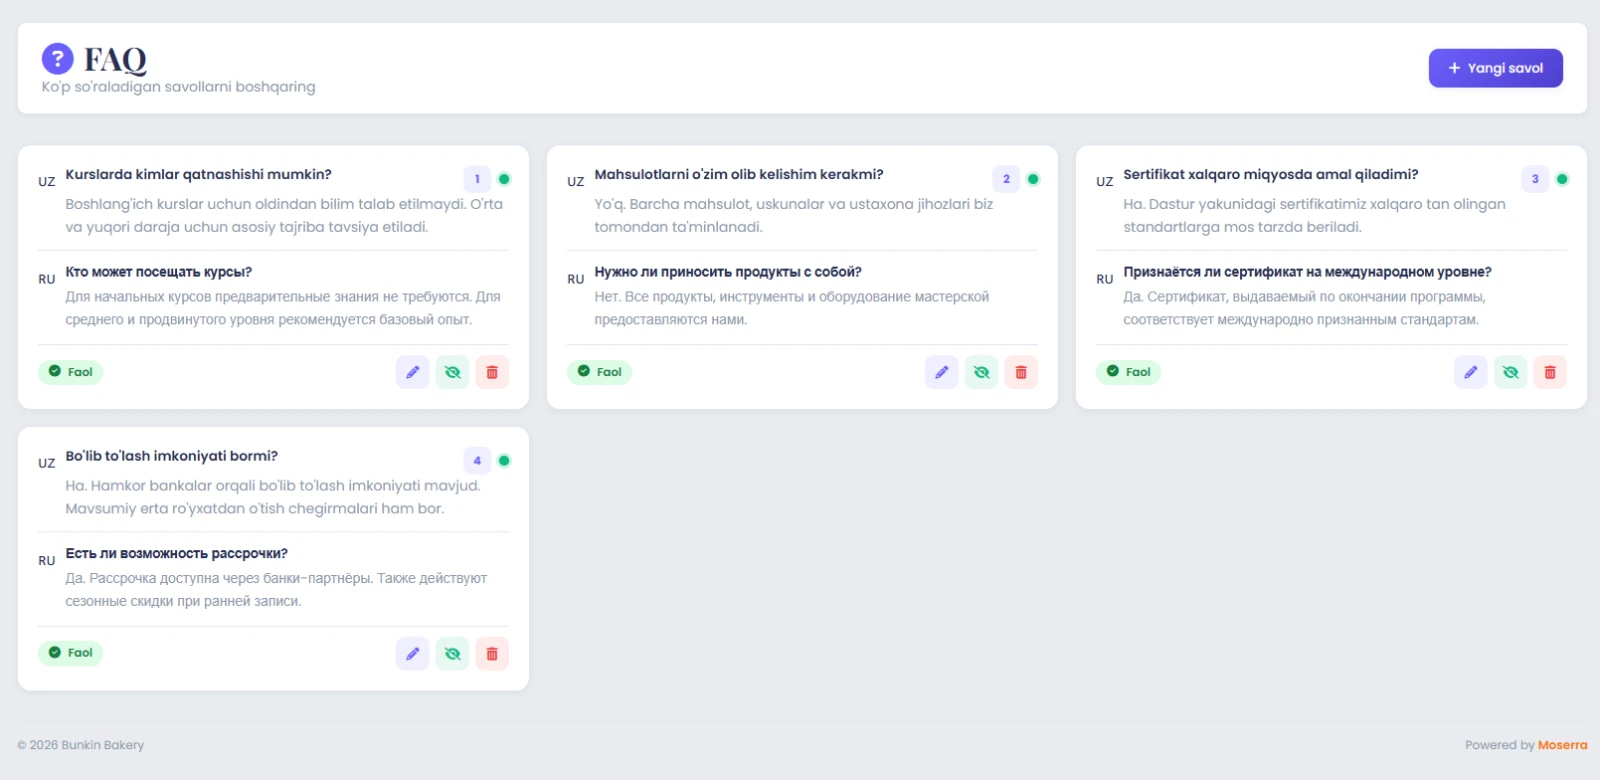The height and width of the screenshot is (780, 1600).
Task: Click the Faol status badge on question 1
Action: [x=70, y=372]
